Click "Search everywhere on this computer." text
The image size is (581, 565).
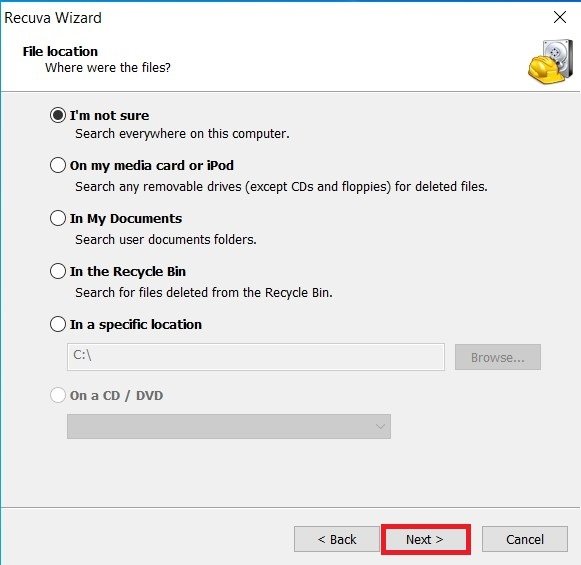[x=182, y=134]
